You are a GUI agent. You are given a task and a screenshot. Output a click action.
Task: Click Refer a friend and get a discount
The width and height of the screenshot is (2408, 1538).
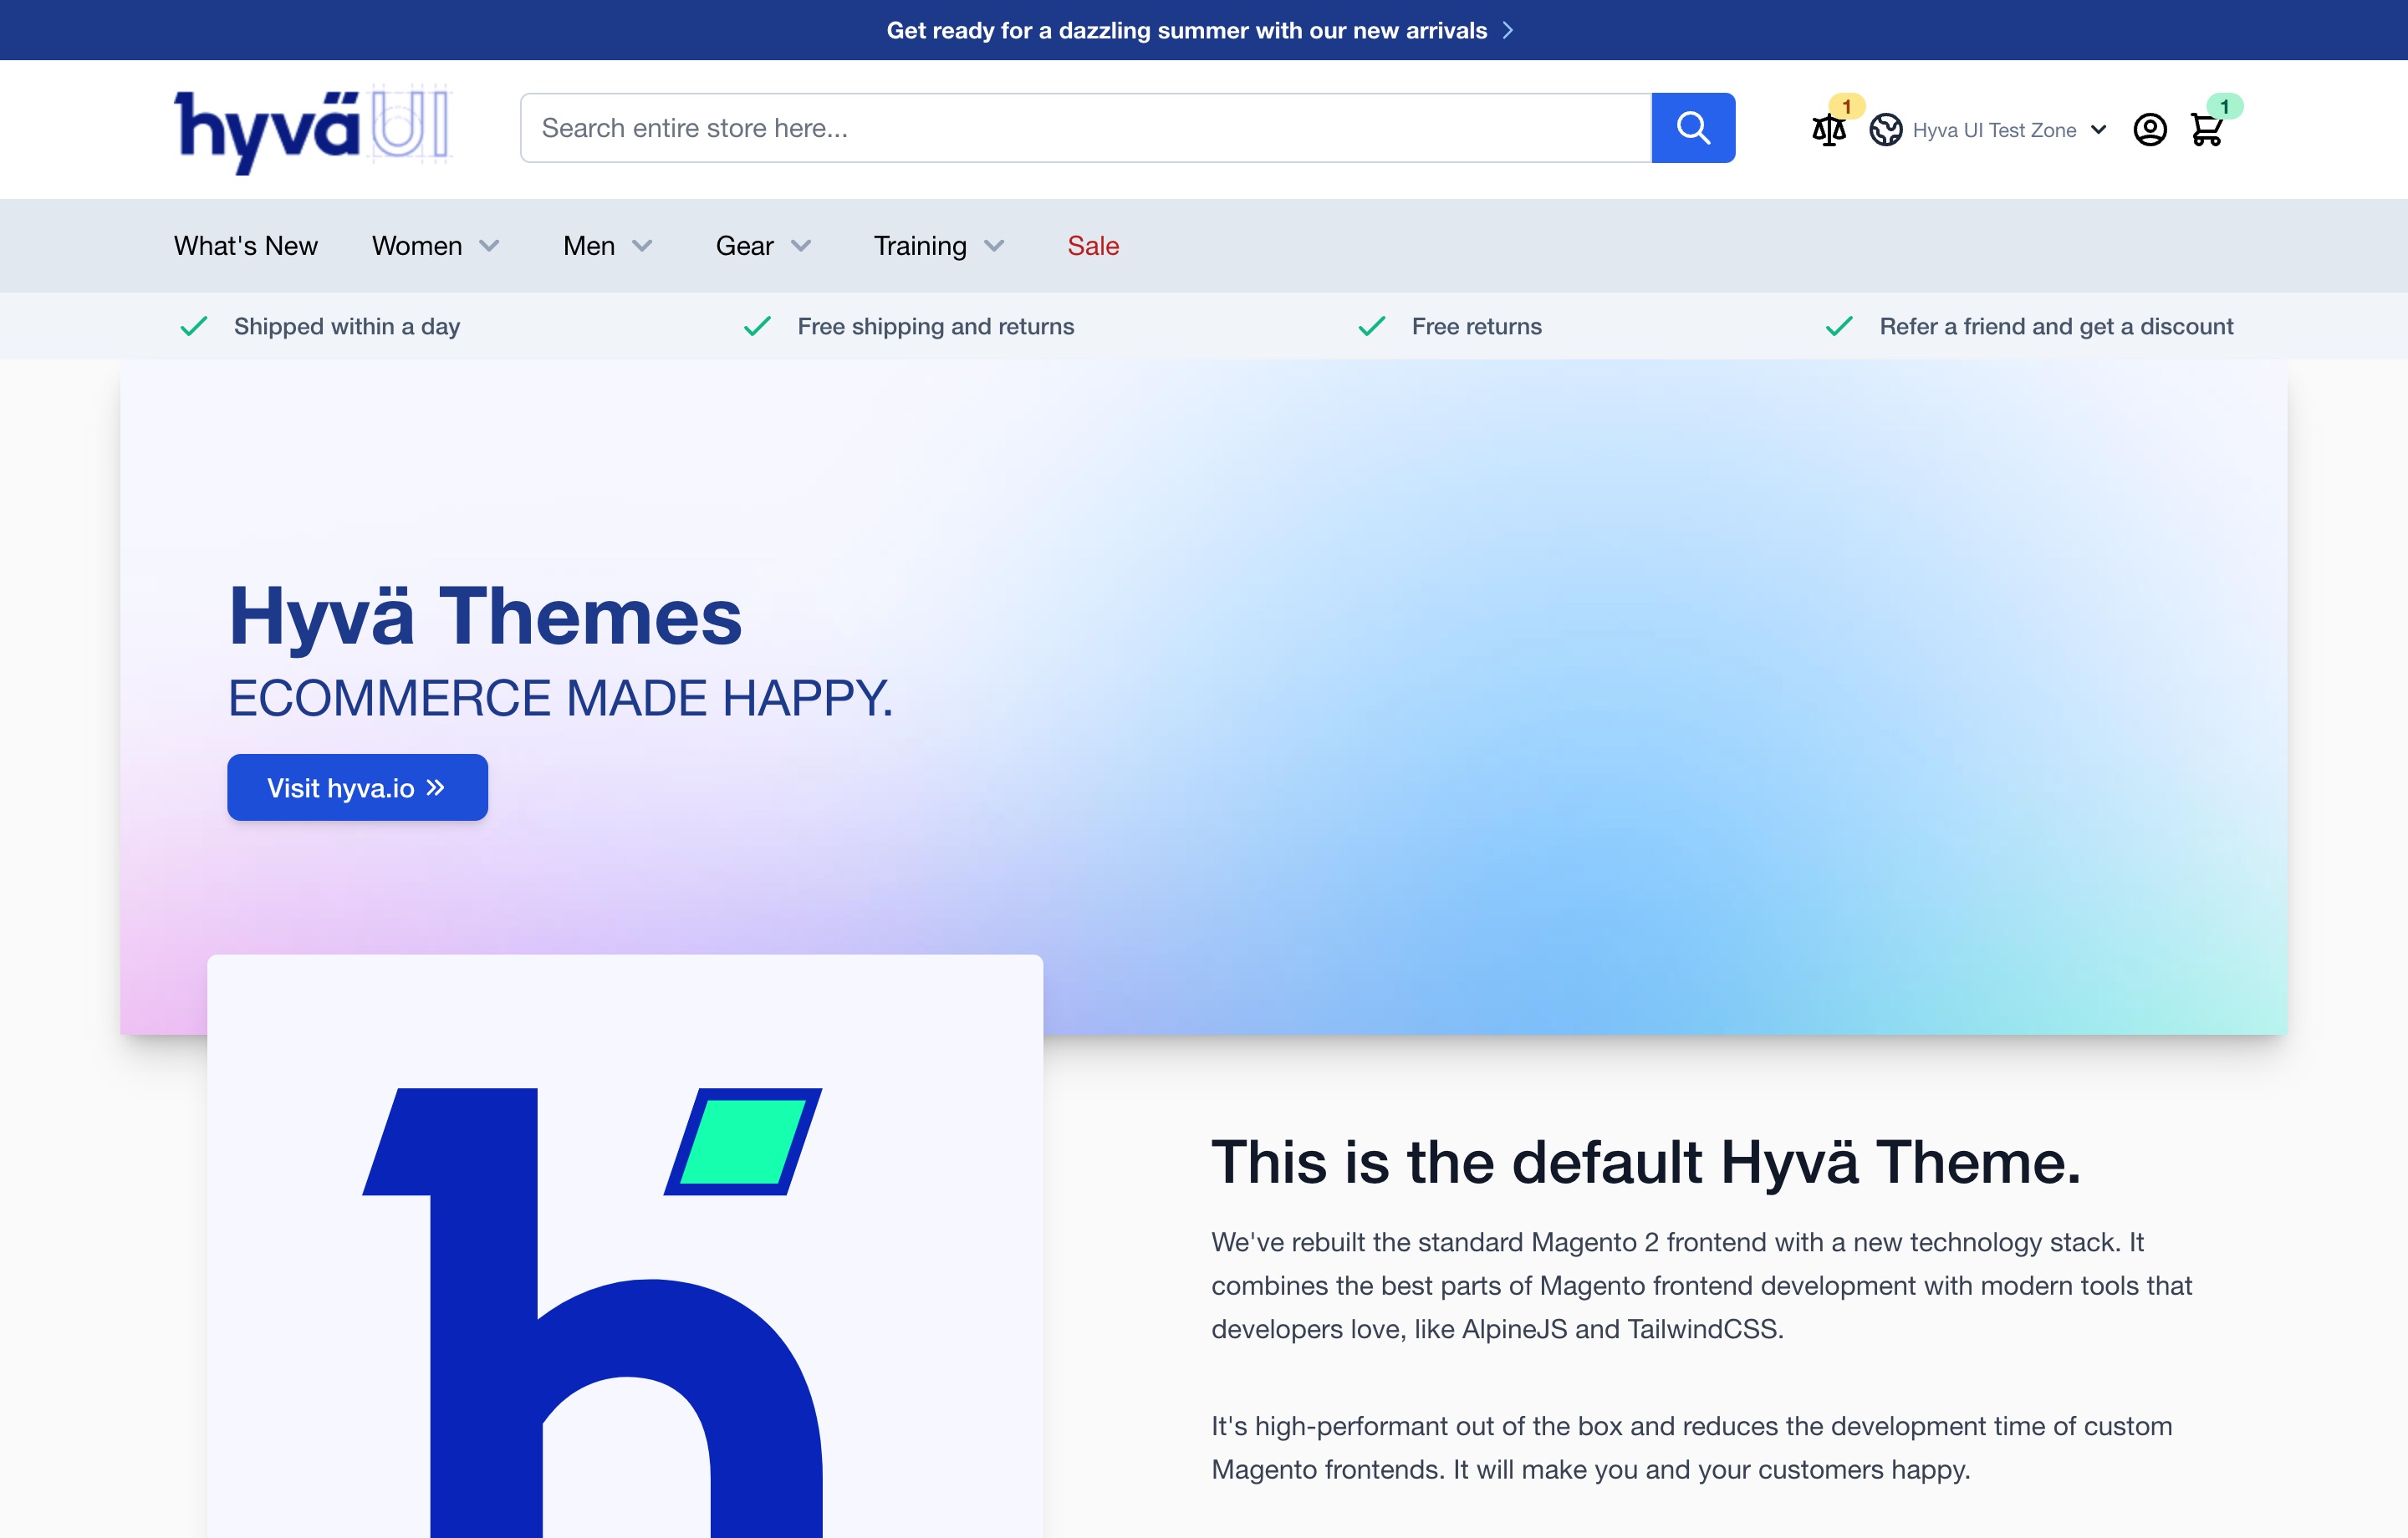2056,326
